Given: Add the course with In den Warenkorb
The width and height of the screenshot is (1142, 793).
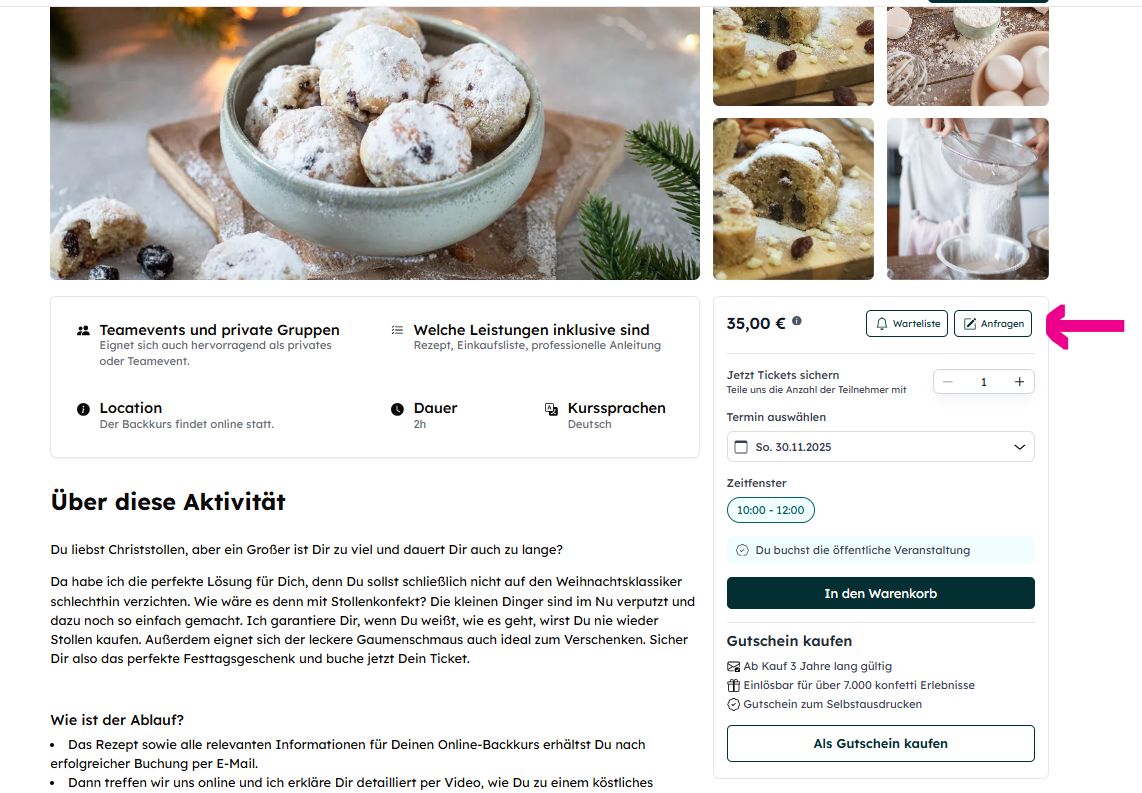Looking at the screenshot, I should 881,593.
